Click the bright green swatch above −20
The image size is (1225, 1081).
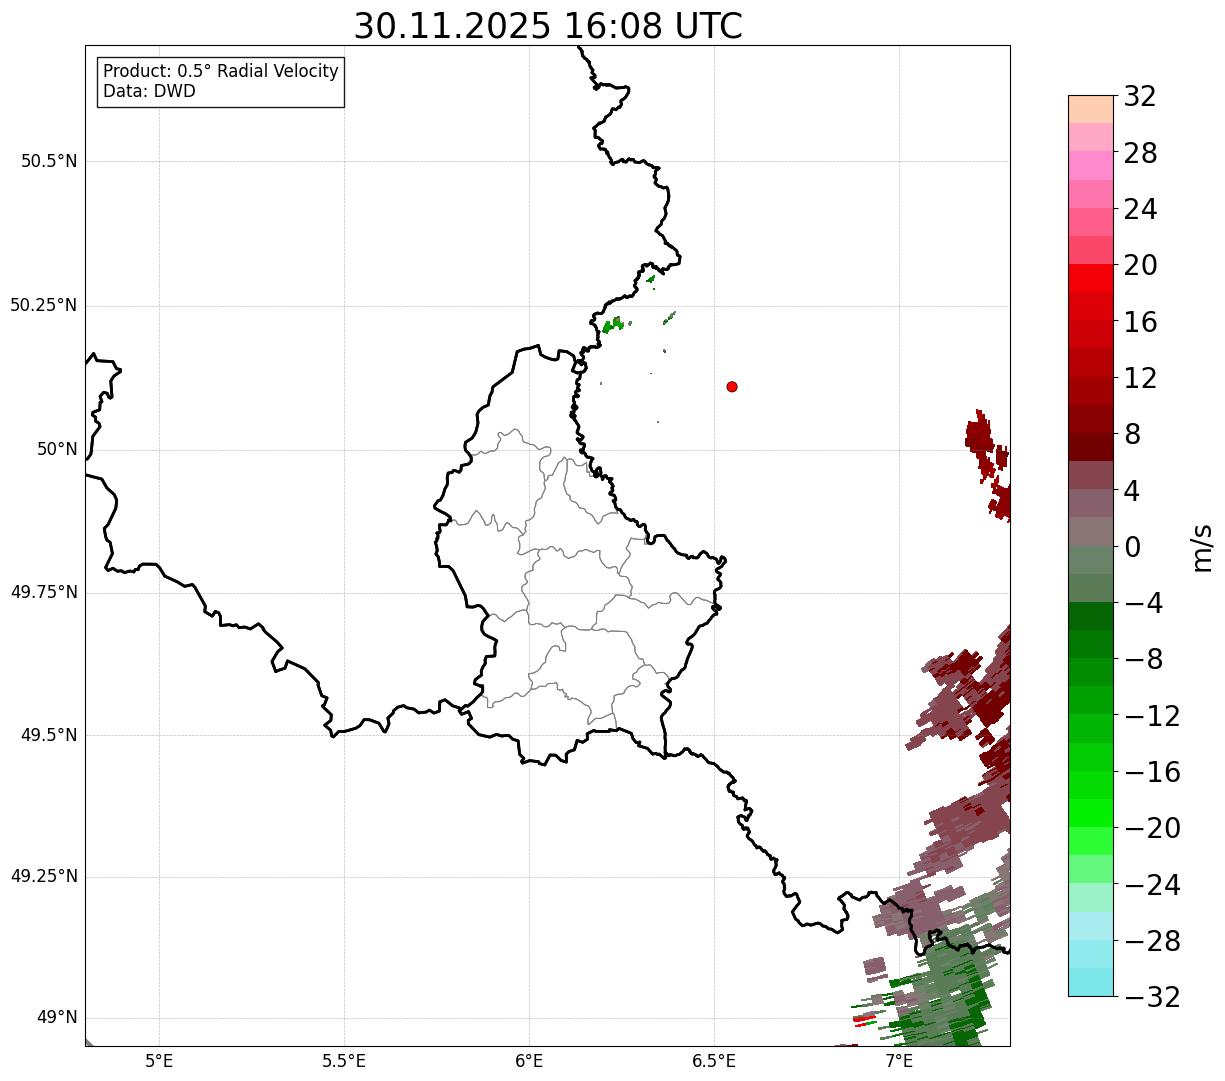(x=1091, y=813)
